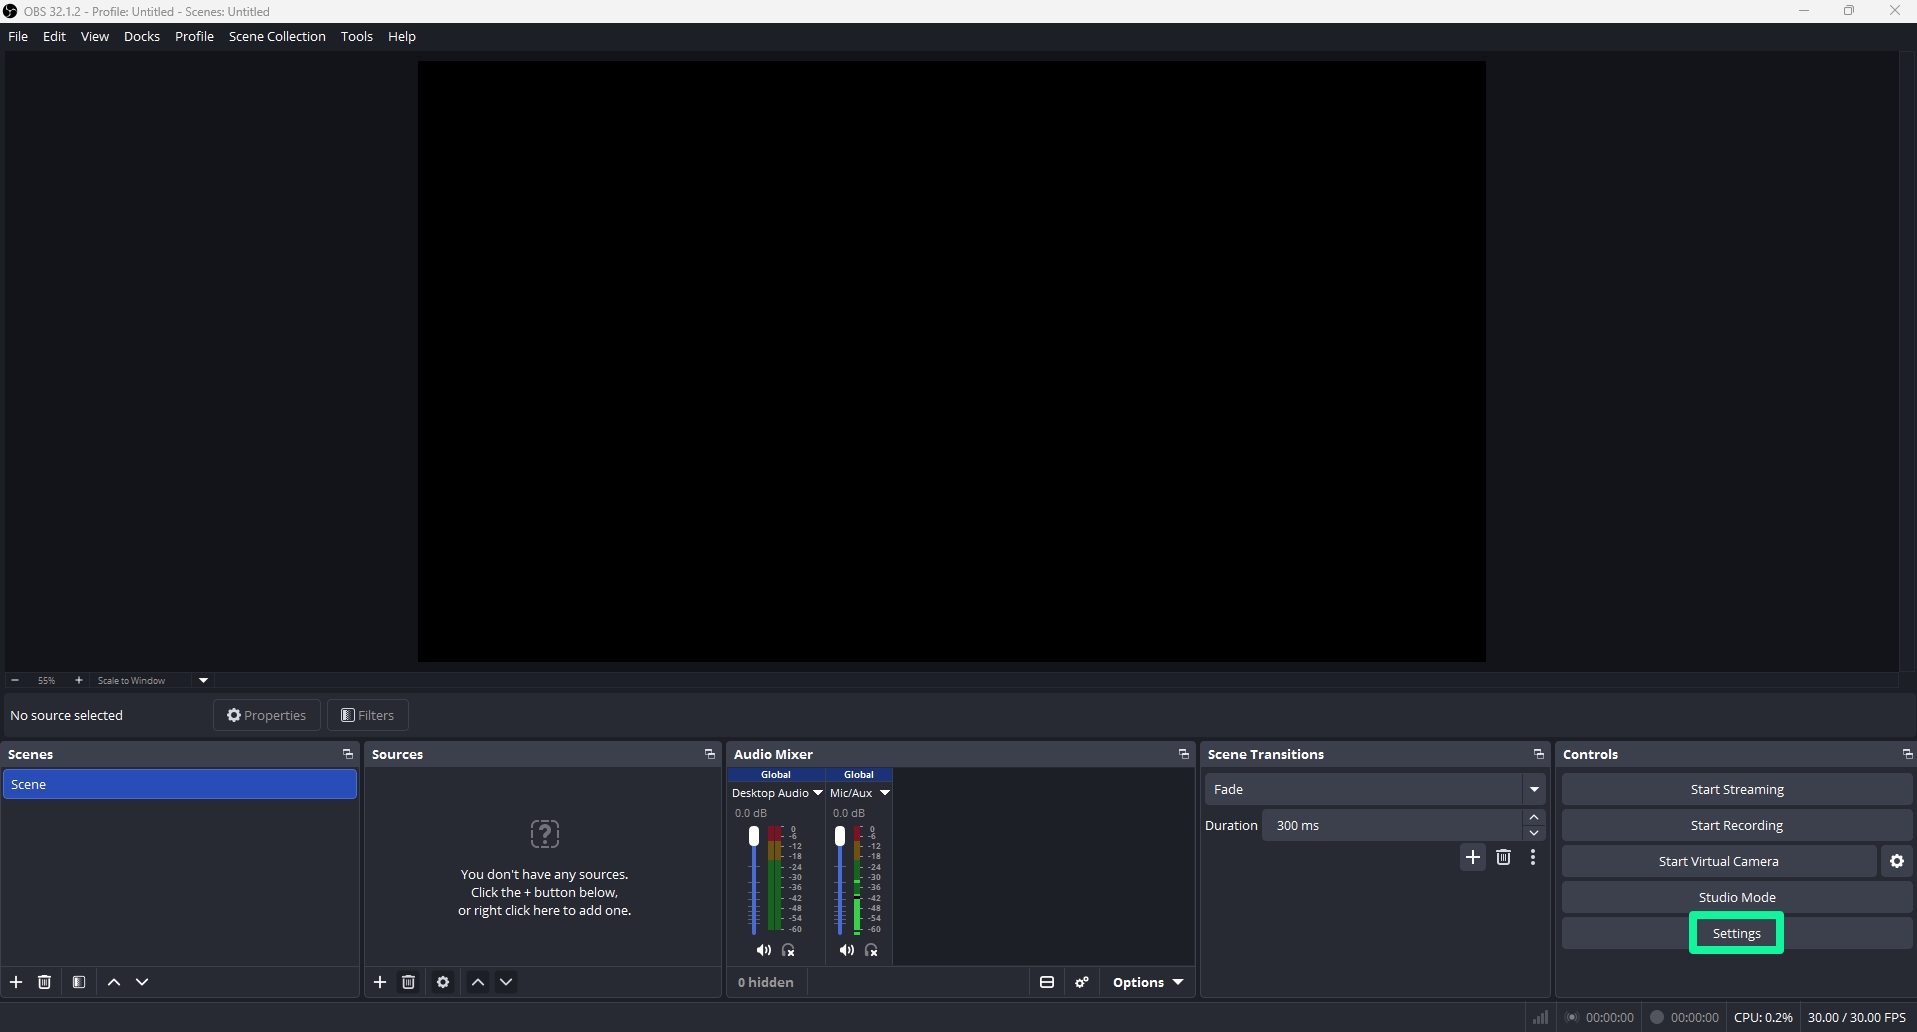
Task: Move source down with arrow icon
Action: (x=506, y=982)
